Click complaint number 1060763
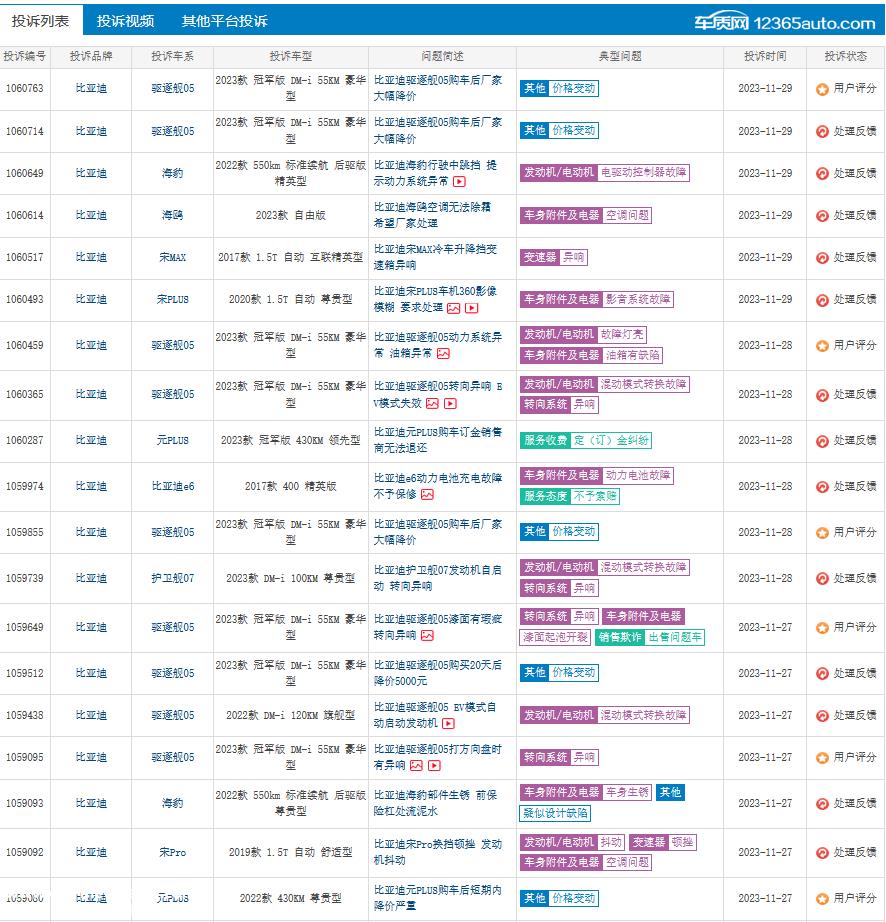 25,88
